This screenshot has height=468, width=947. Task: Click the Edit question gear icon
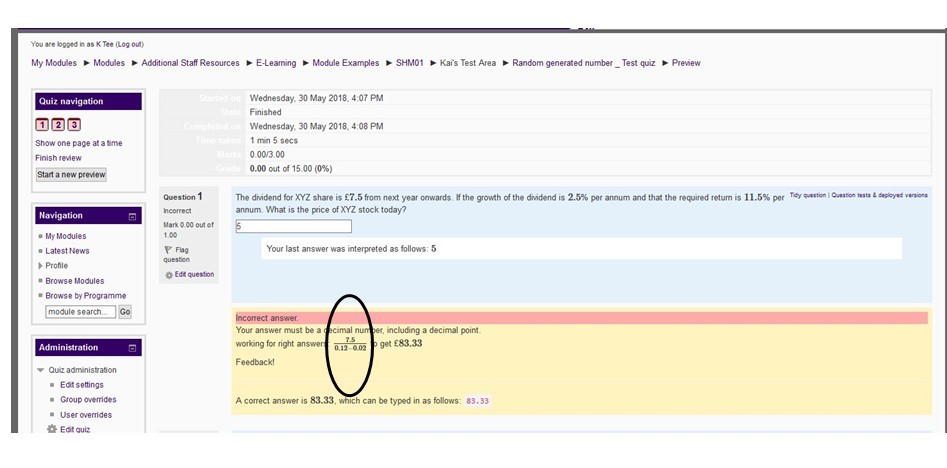pos(169,275)
